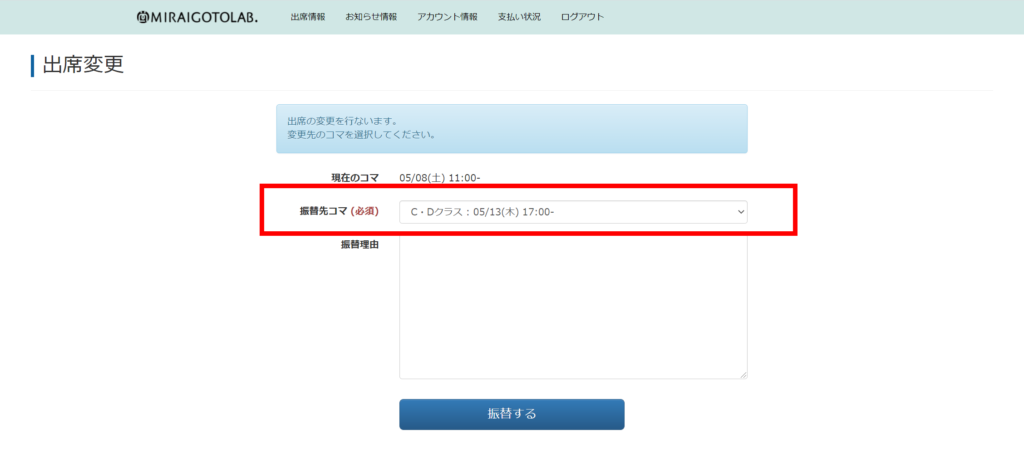Click the MIRAIGOTOLAB logo

(x=197, y=17)
